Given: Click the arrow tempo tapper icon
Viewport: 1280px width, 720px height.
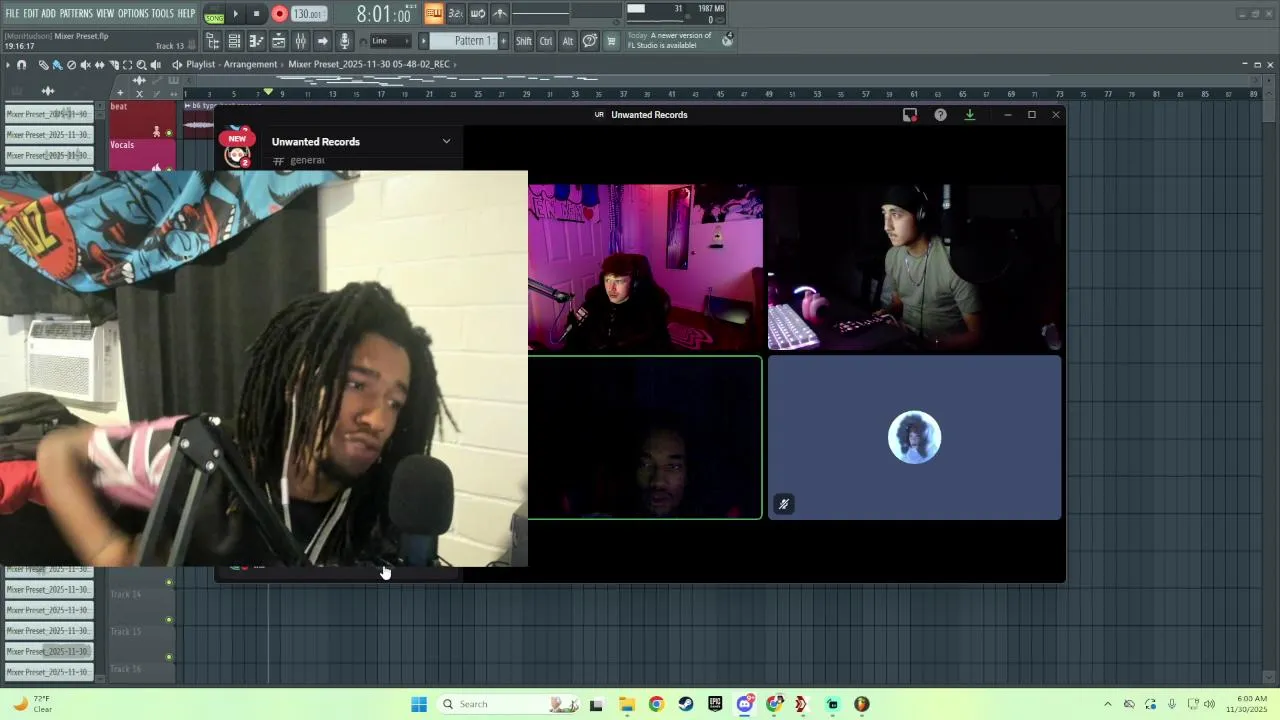Looking at the screenshot, I should pyautogui.click(x=322, y=41).
